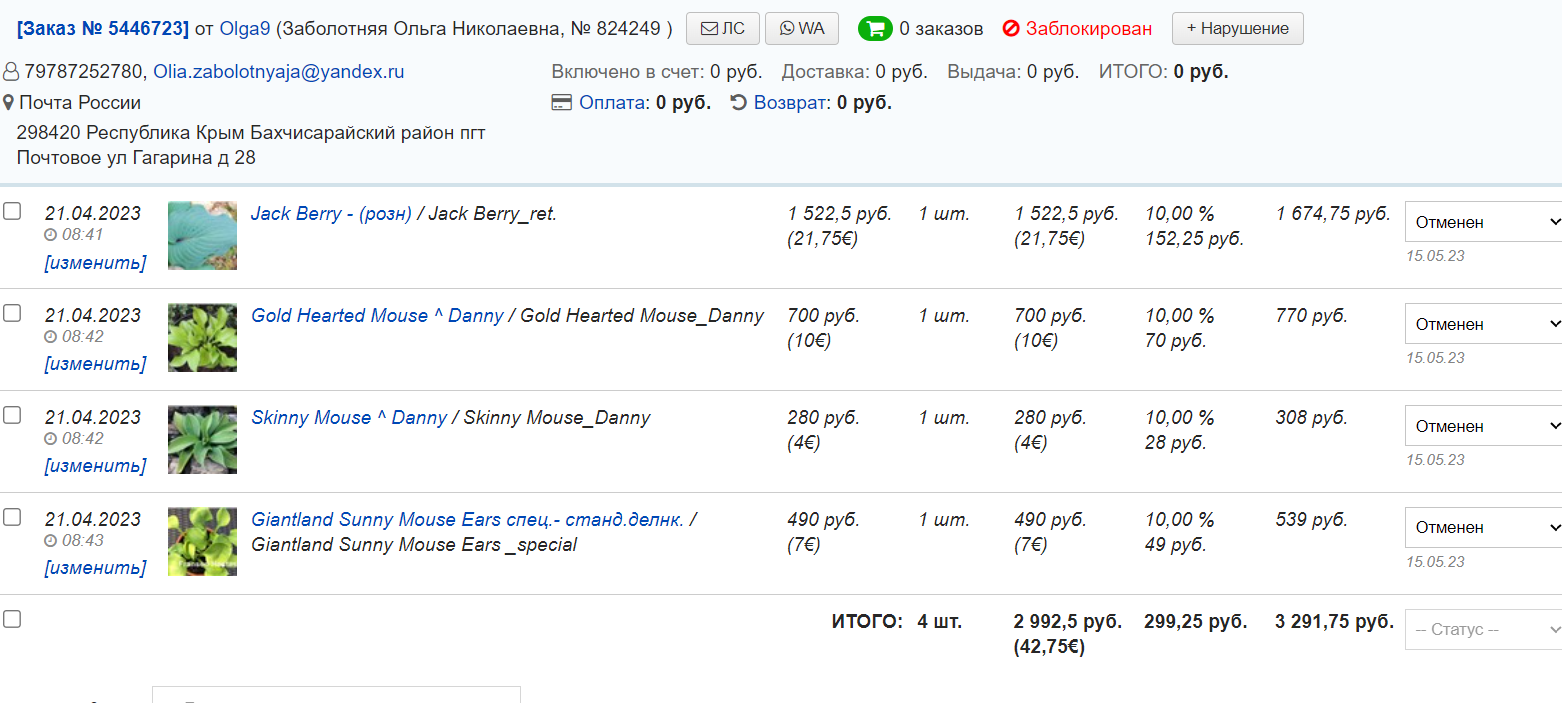The image size is (1562, 703).
Task: Click the green shopping cart orders icon
Action: click(875, 29)
